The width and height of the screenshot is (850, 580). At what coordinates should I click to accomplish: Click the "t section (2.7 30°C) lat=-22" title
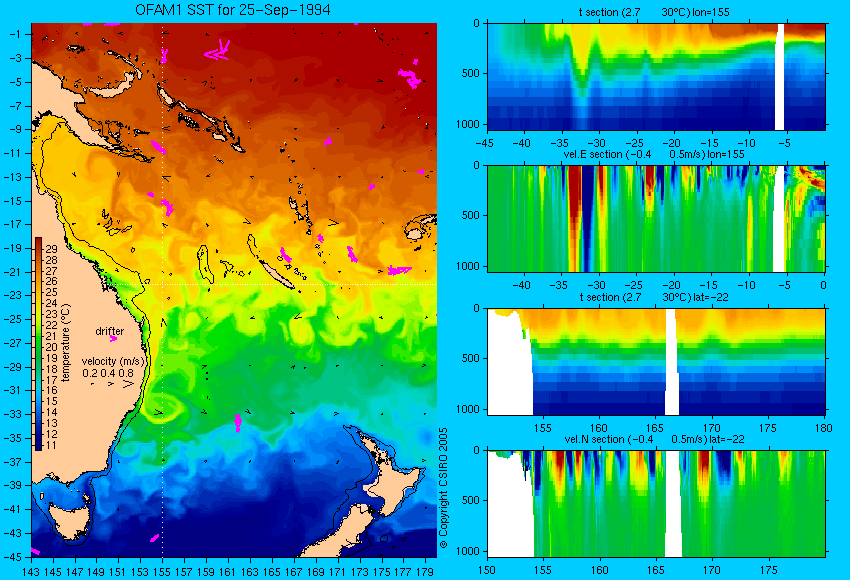tap(654, 297)
